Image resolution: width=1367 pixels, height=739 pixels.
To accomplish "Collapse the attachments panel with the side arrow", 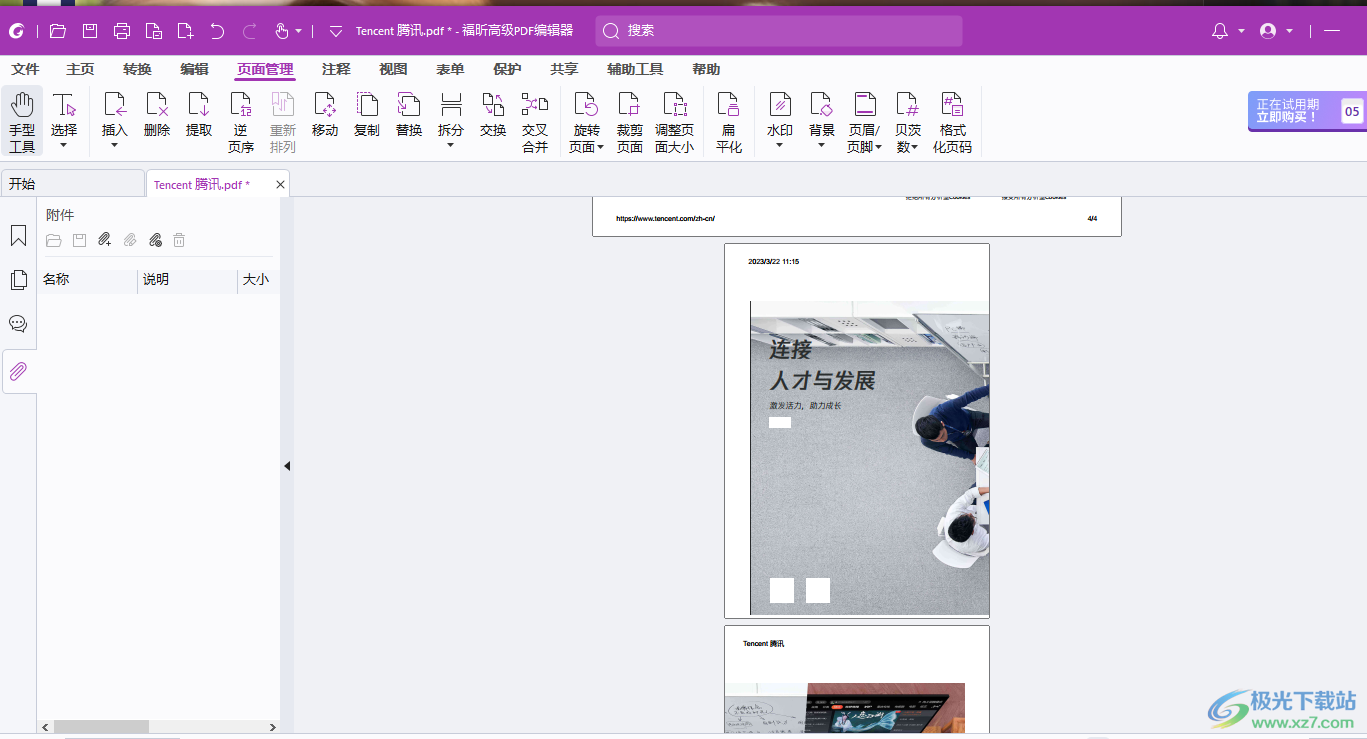I will click(x=287, y=465).
